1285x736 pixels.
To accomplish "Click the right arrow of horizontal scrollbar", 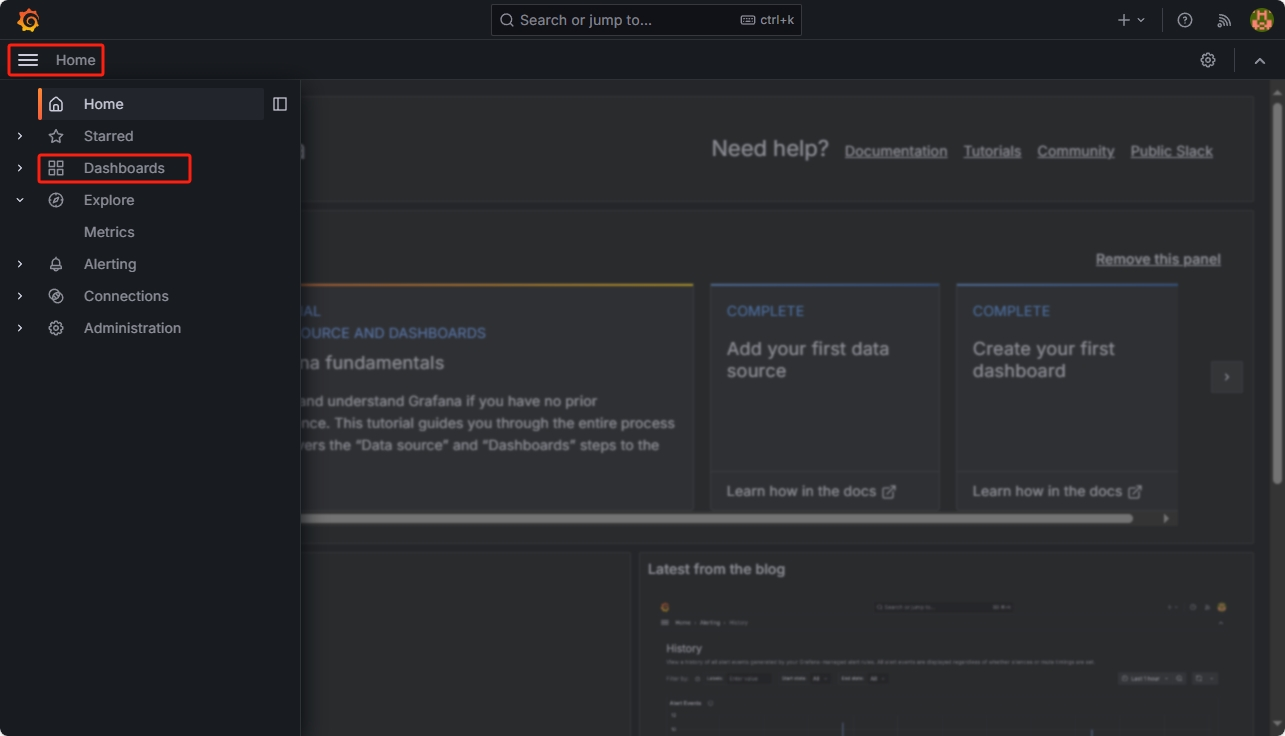I will point(1166,518).
